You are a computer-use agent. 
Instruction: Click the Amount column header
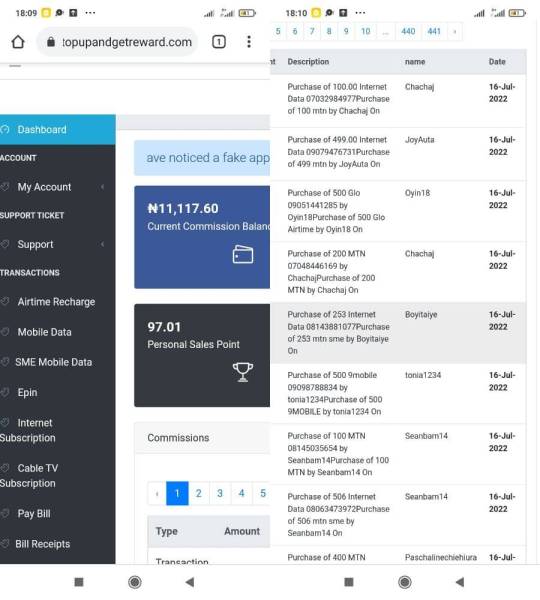pos(242,532)
